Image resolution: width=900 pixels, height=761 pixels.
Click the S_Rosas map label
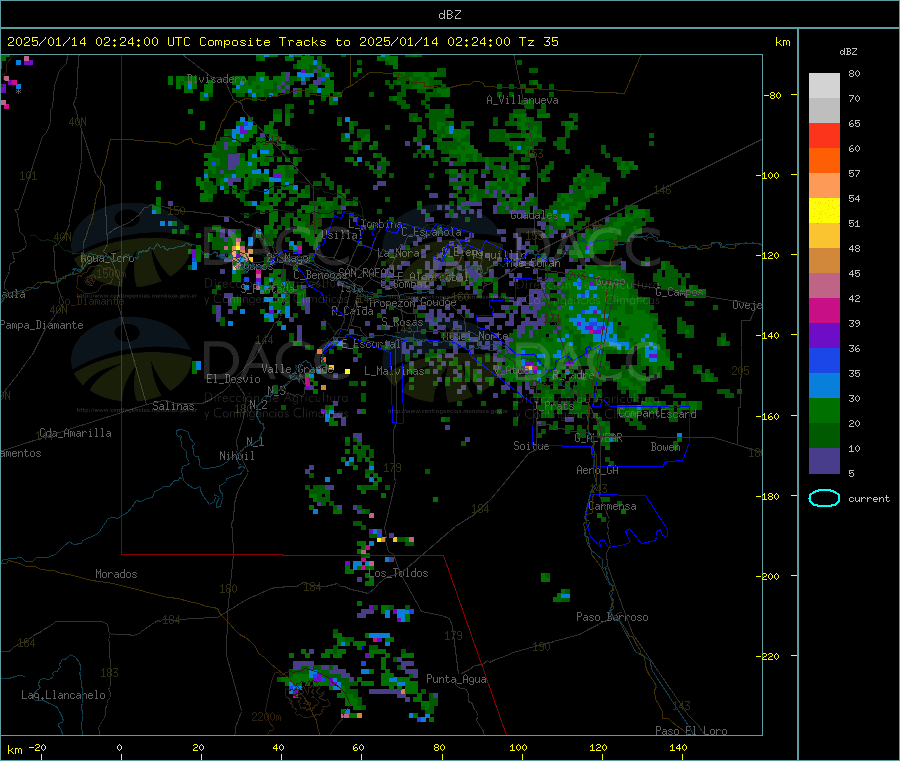click(402, 323)
